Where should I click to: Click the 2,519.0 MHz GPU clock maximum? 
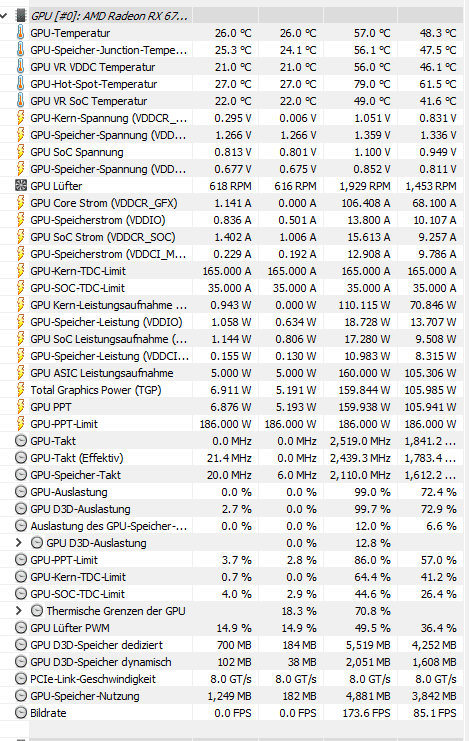coord(360,441)
